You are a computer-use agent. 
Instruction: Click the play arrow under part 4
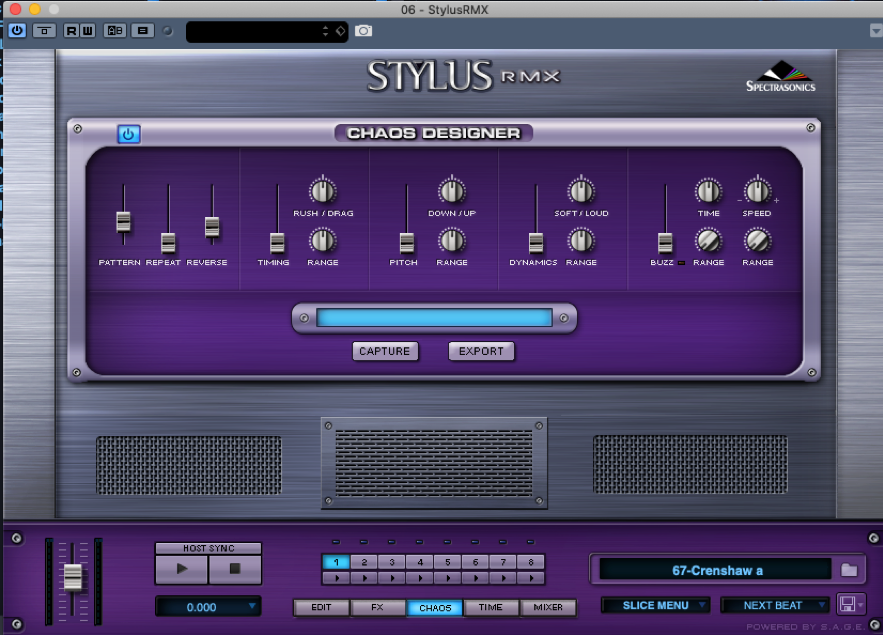(x=420, y=578)
